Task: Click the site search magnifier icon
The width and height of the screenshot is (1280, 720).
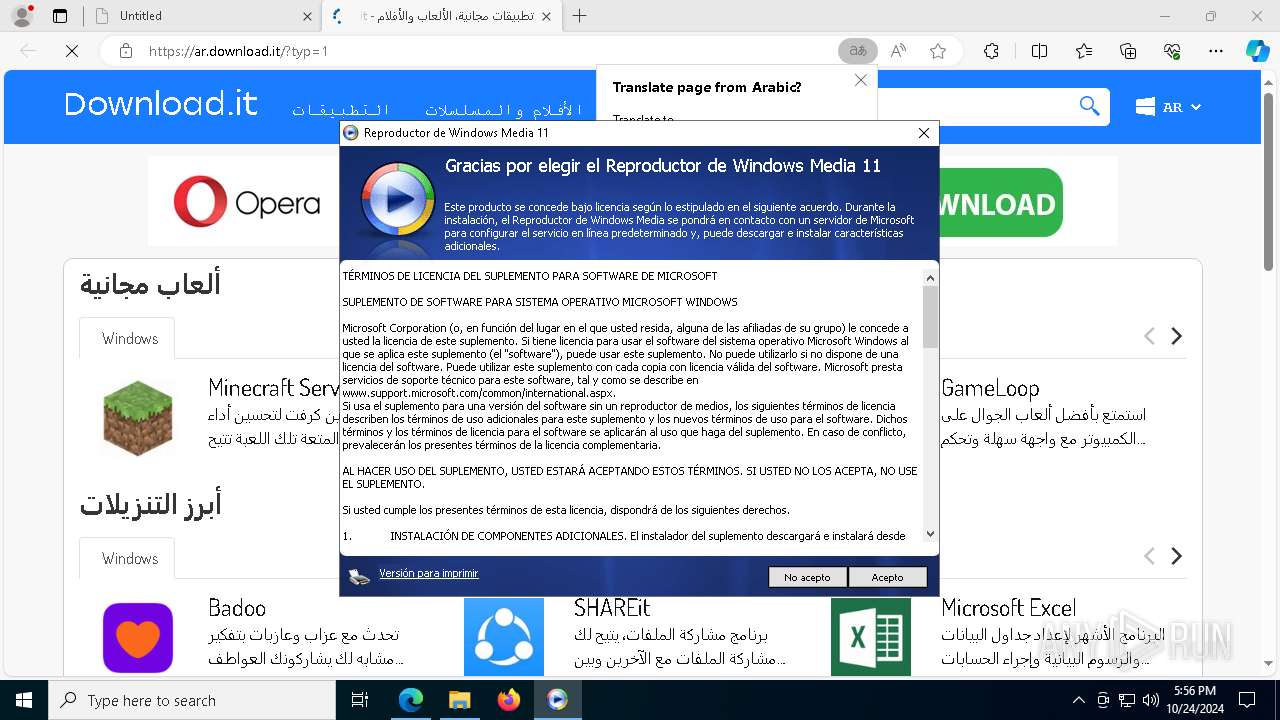Action: click(1089, 106)
